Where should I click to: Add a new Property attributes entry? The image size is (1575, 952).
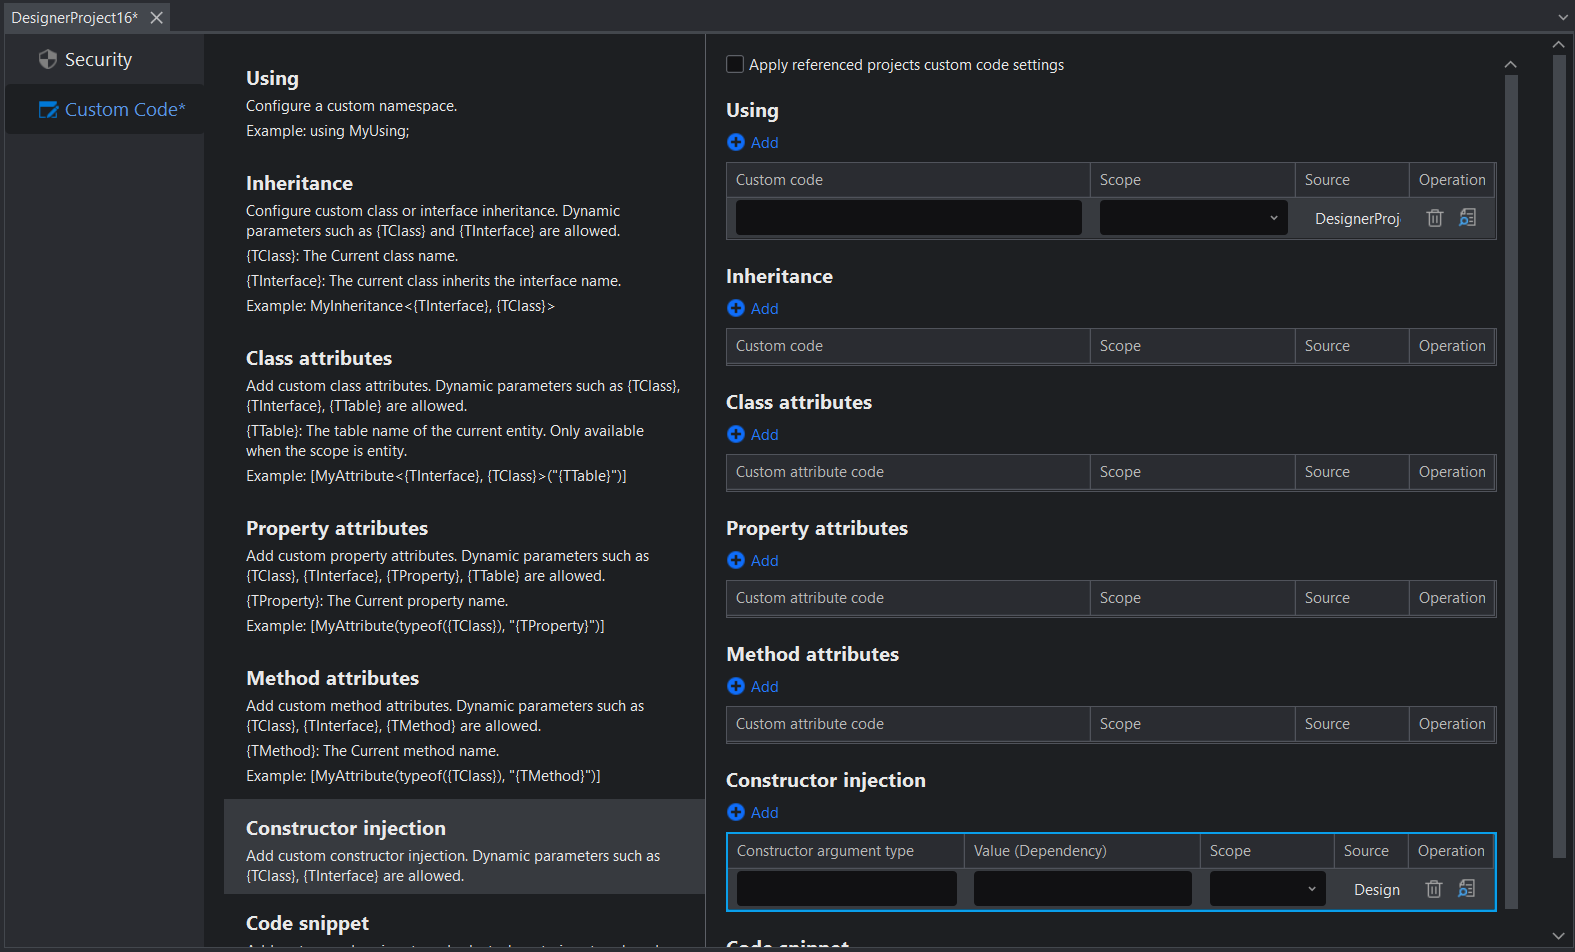tap(752, 560)
